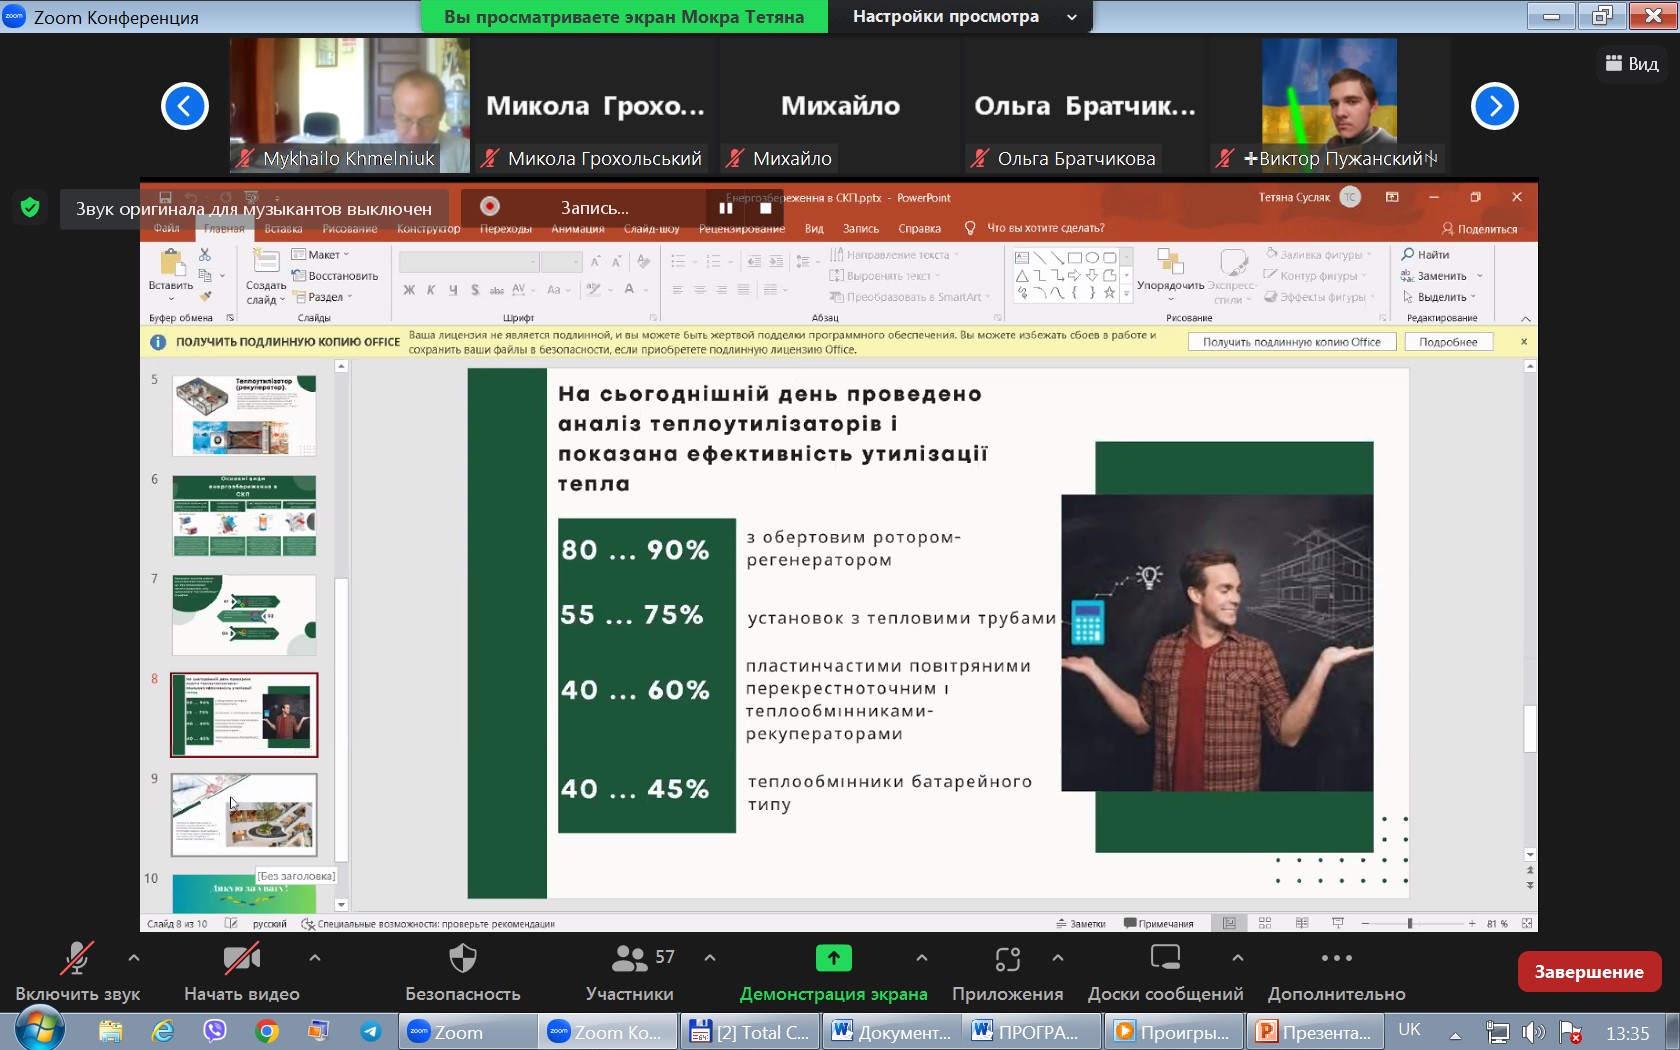
Task: Open Безопасность security options
Action: (x=462, y=972)
